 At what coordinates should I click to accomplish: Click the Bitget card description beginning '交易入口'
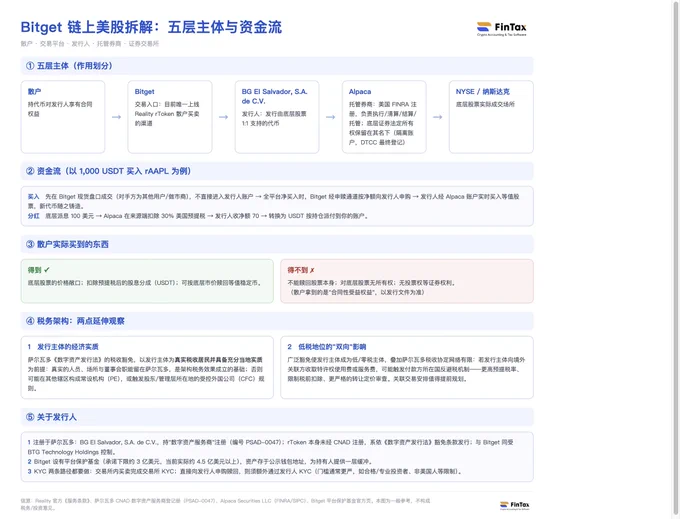click(x=167, y=114)
